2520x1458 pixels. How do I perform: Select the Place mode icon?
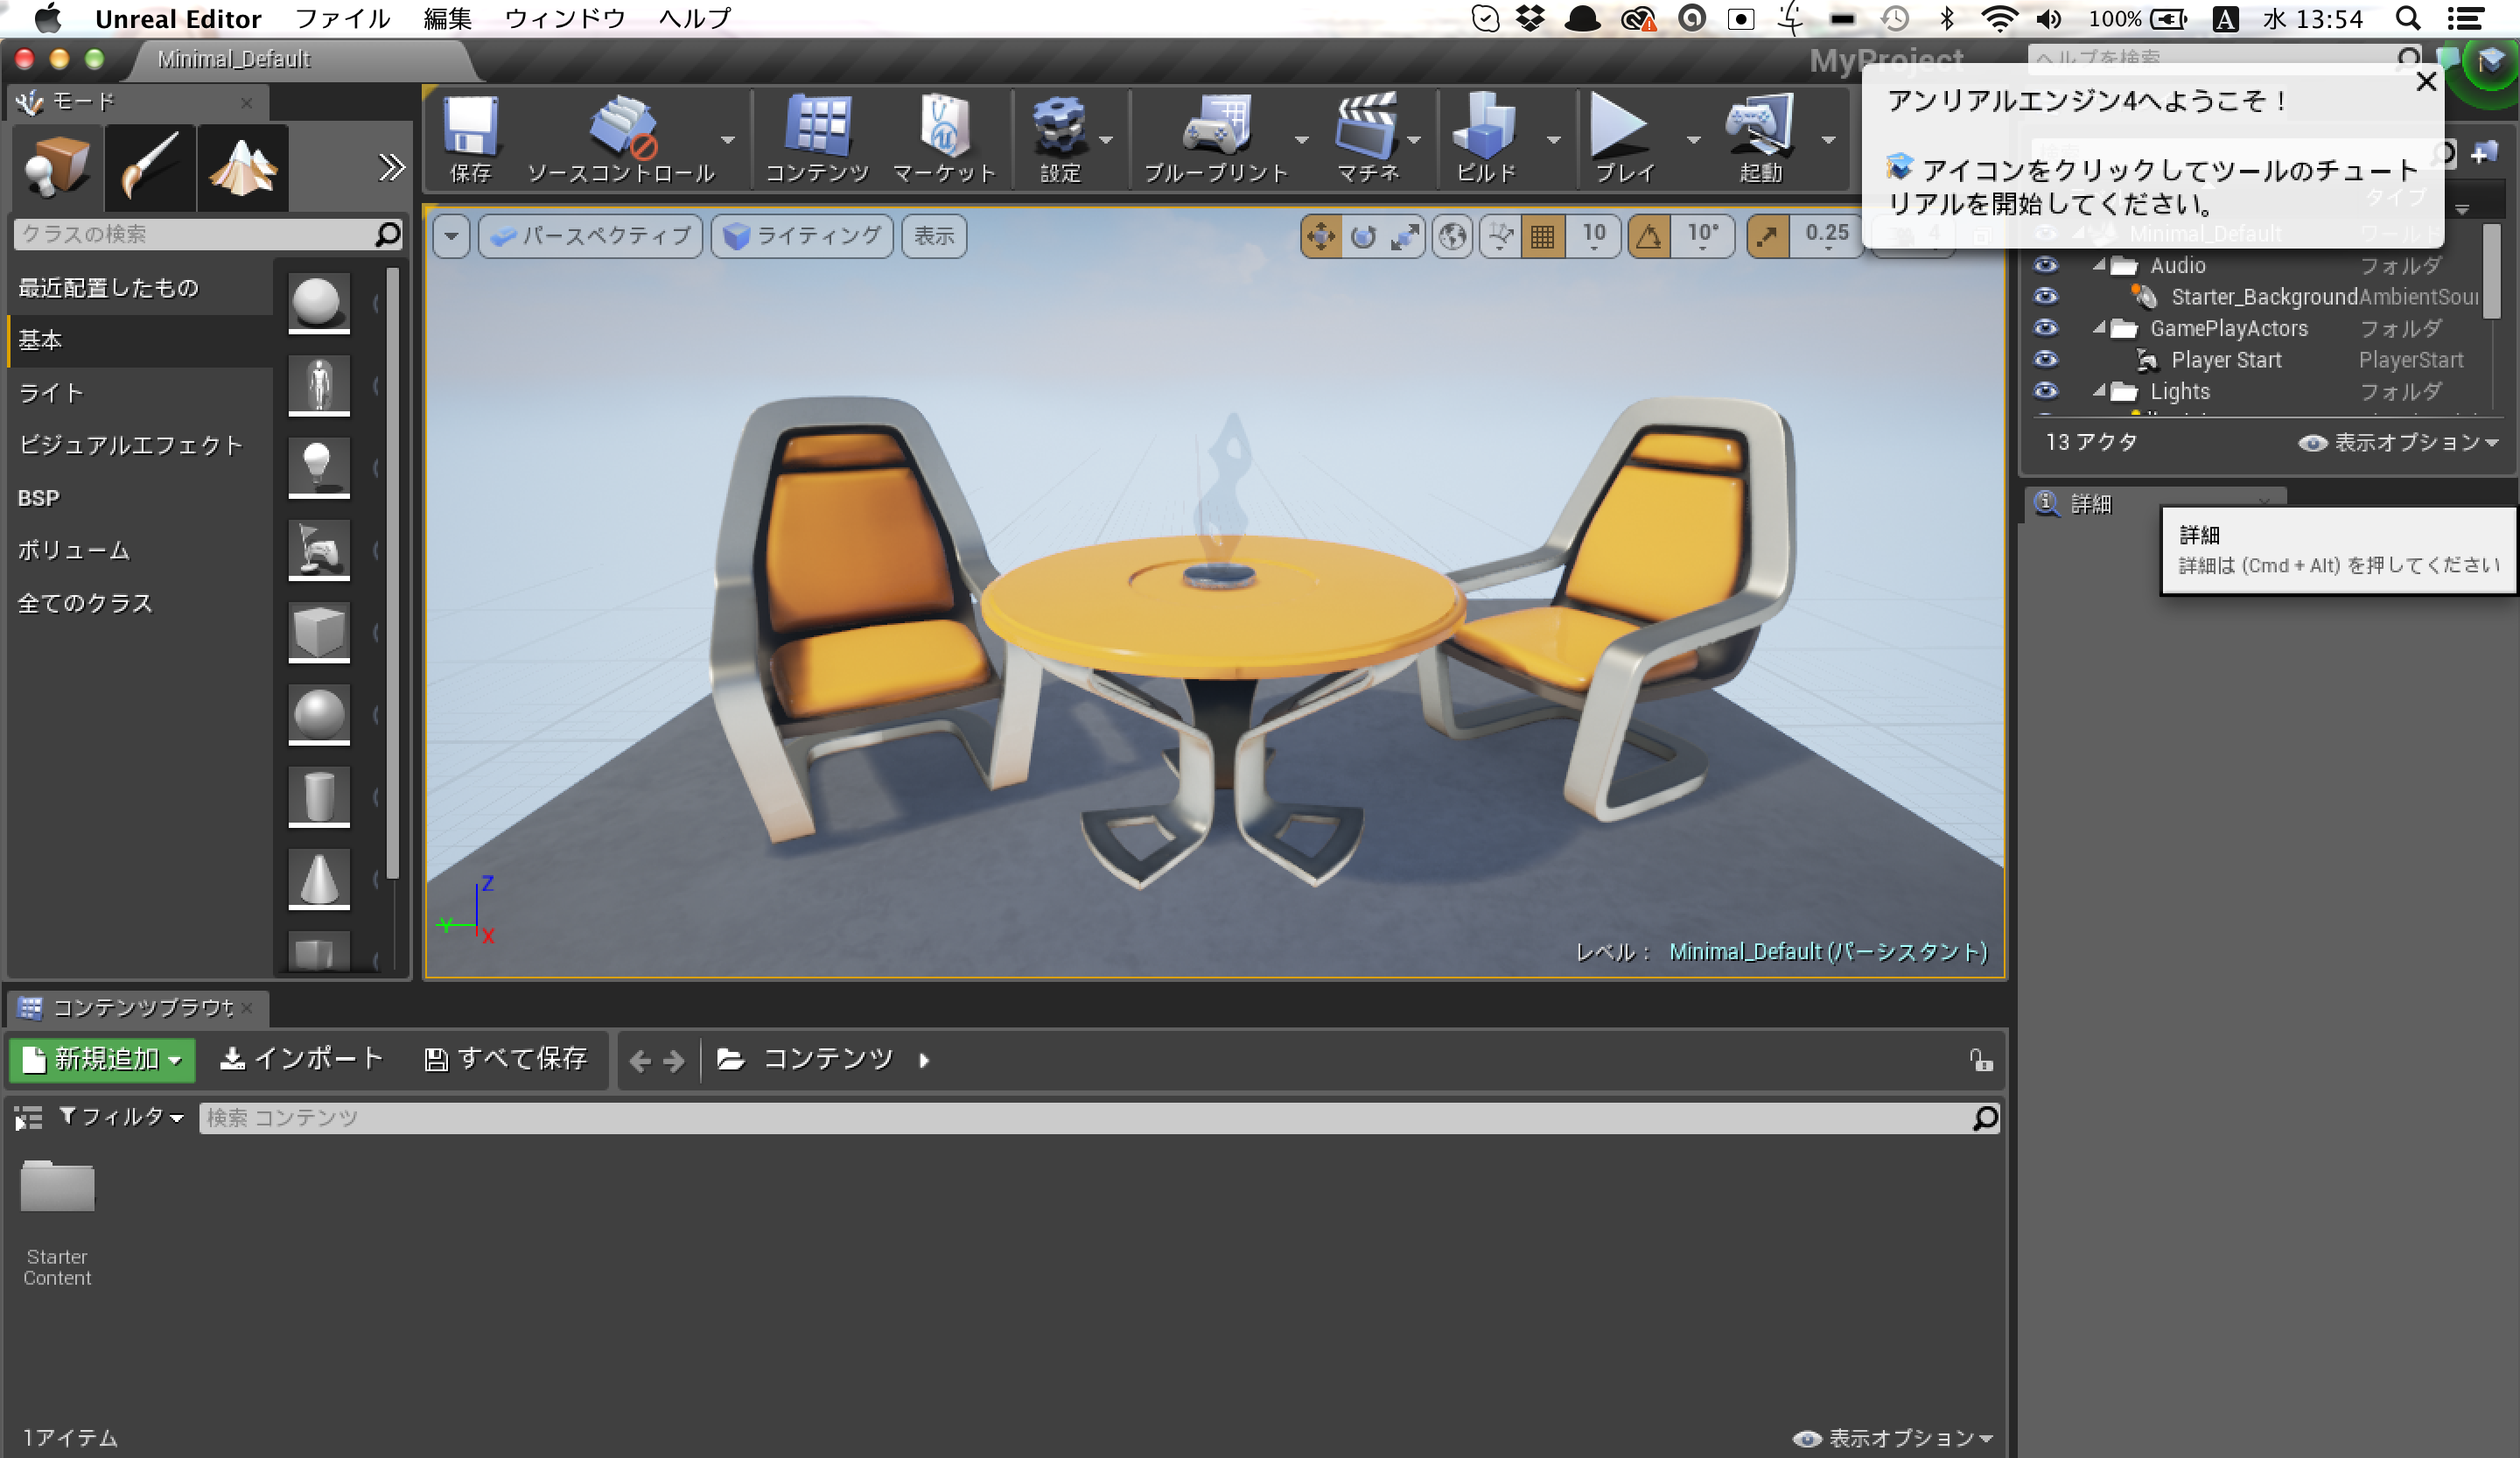[58, 166]
